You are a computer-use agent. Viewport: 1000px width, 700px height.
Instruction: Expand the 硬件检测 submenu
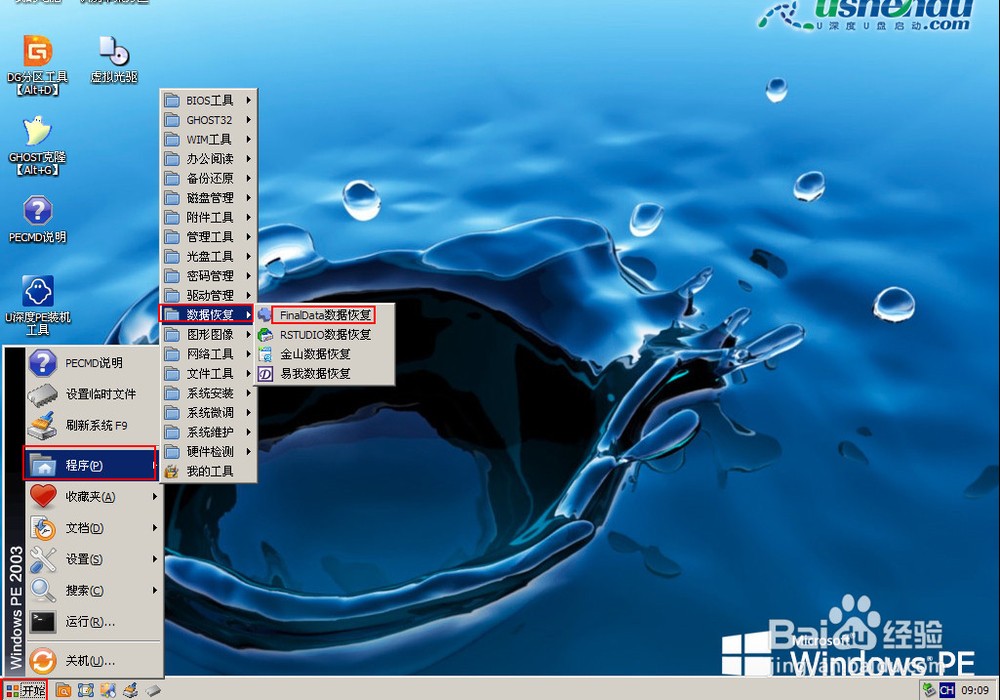click(x=211, y=451)
